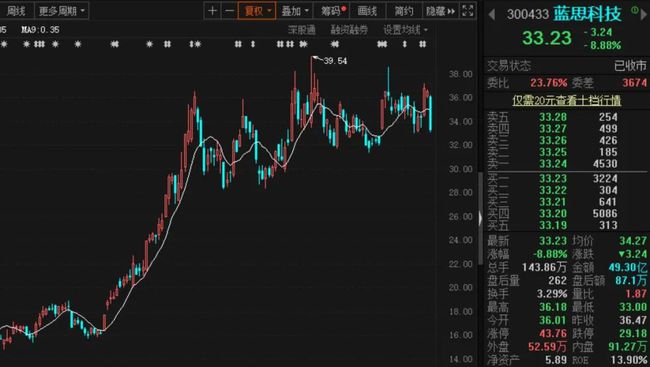Open the 设置均线 moving average dropdown
Image resolution: width=650 pixels, height=367 pixels.
405,30
